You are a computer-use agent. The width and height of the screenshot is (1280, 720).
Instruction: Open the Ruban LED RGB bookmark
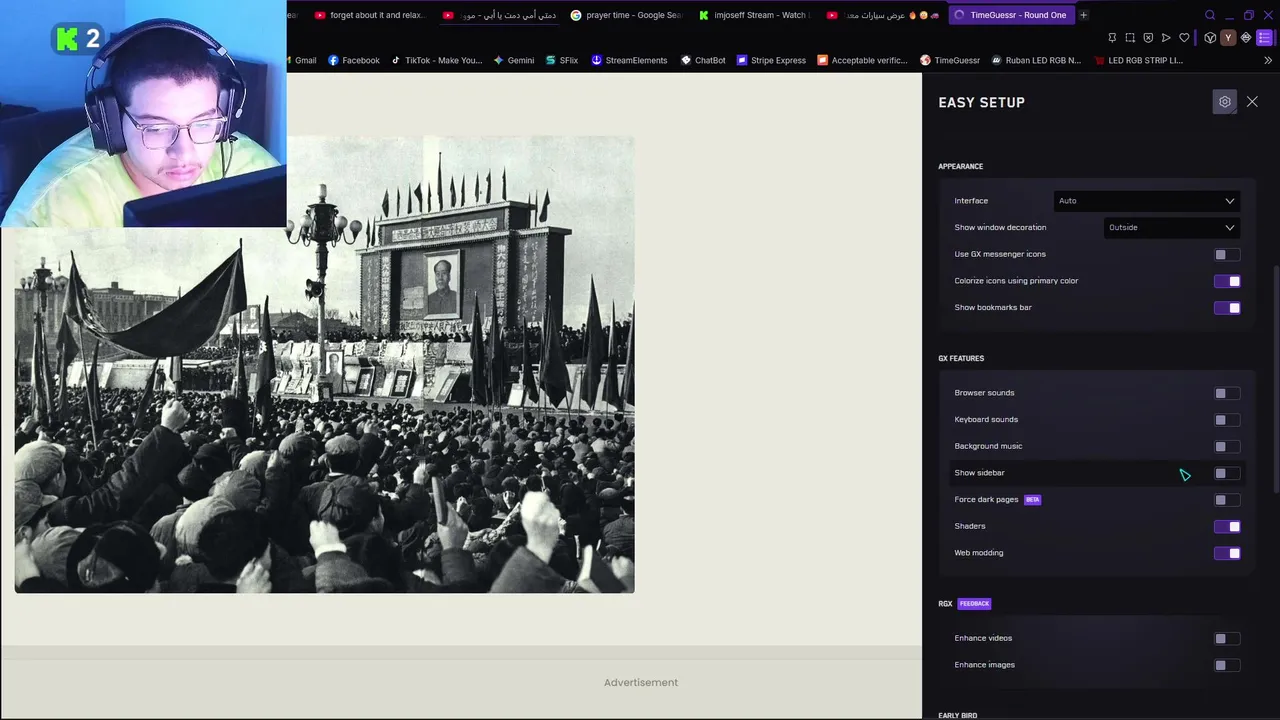[1036, 60]
